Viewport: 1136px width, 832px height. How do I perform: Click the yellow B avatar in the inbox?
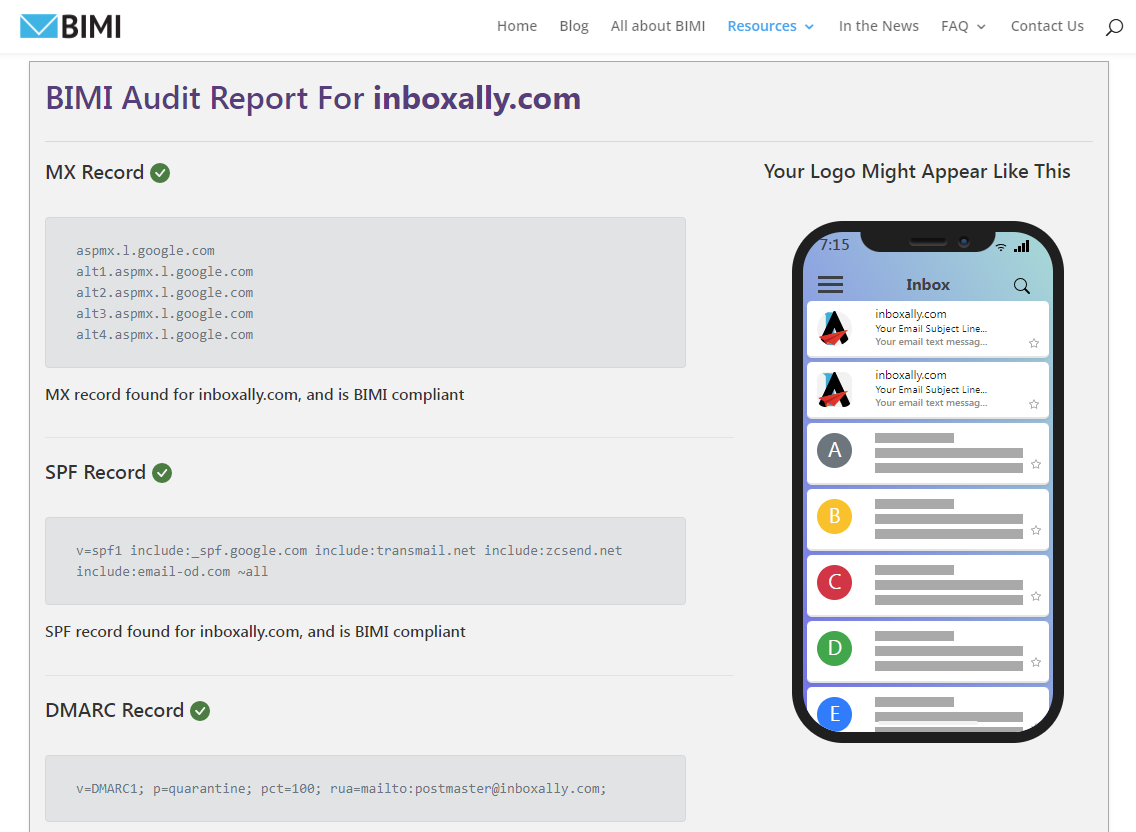(834, 516)
